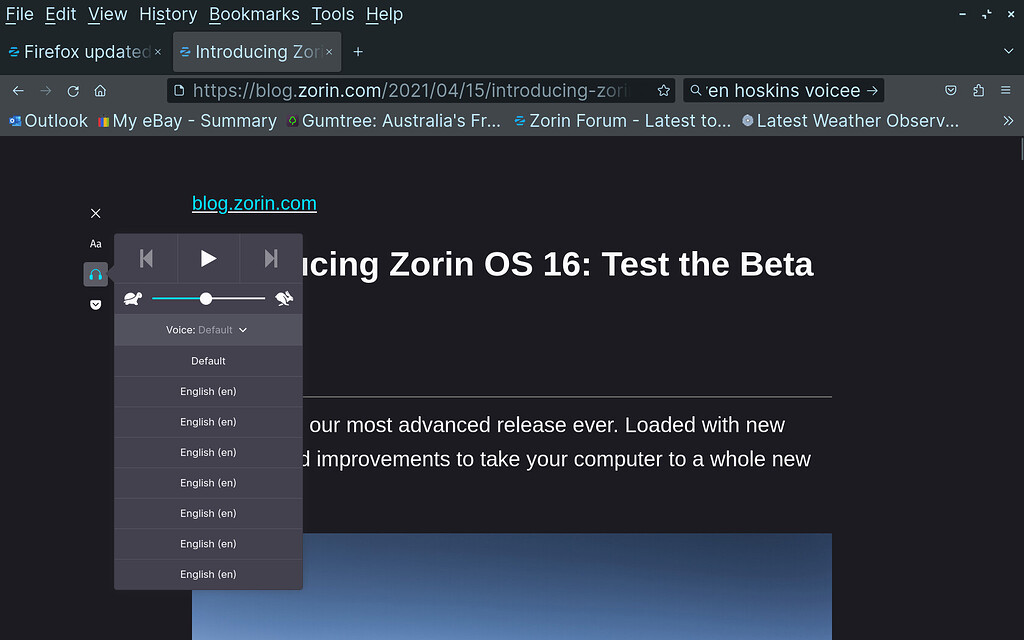Open the View menu
Image resolution: width=1024 pixels, height=640 pixels.
pyautogui.click(x=108, y=14)
